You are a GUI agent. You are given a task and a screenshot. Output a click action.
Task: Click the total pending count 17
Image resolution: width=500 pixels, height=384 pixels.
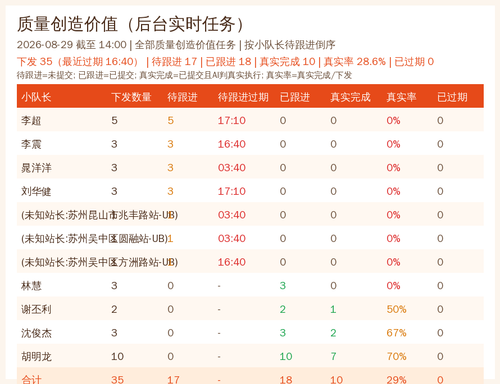pos(173,380)
